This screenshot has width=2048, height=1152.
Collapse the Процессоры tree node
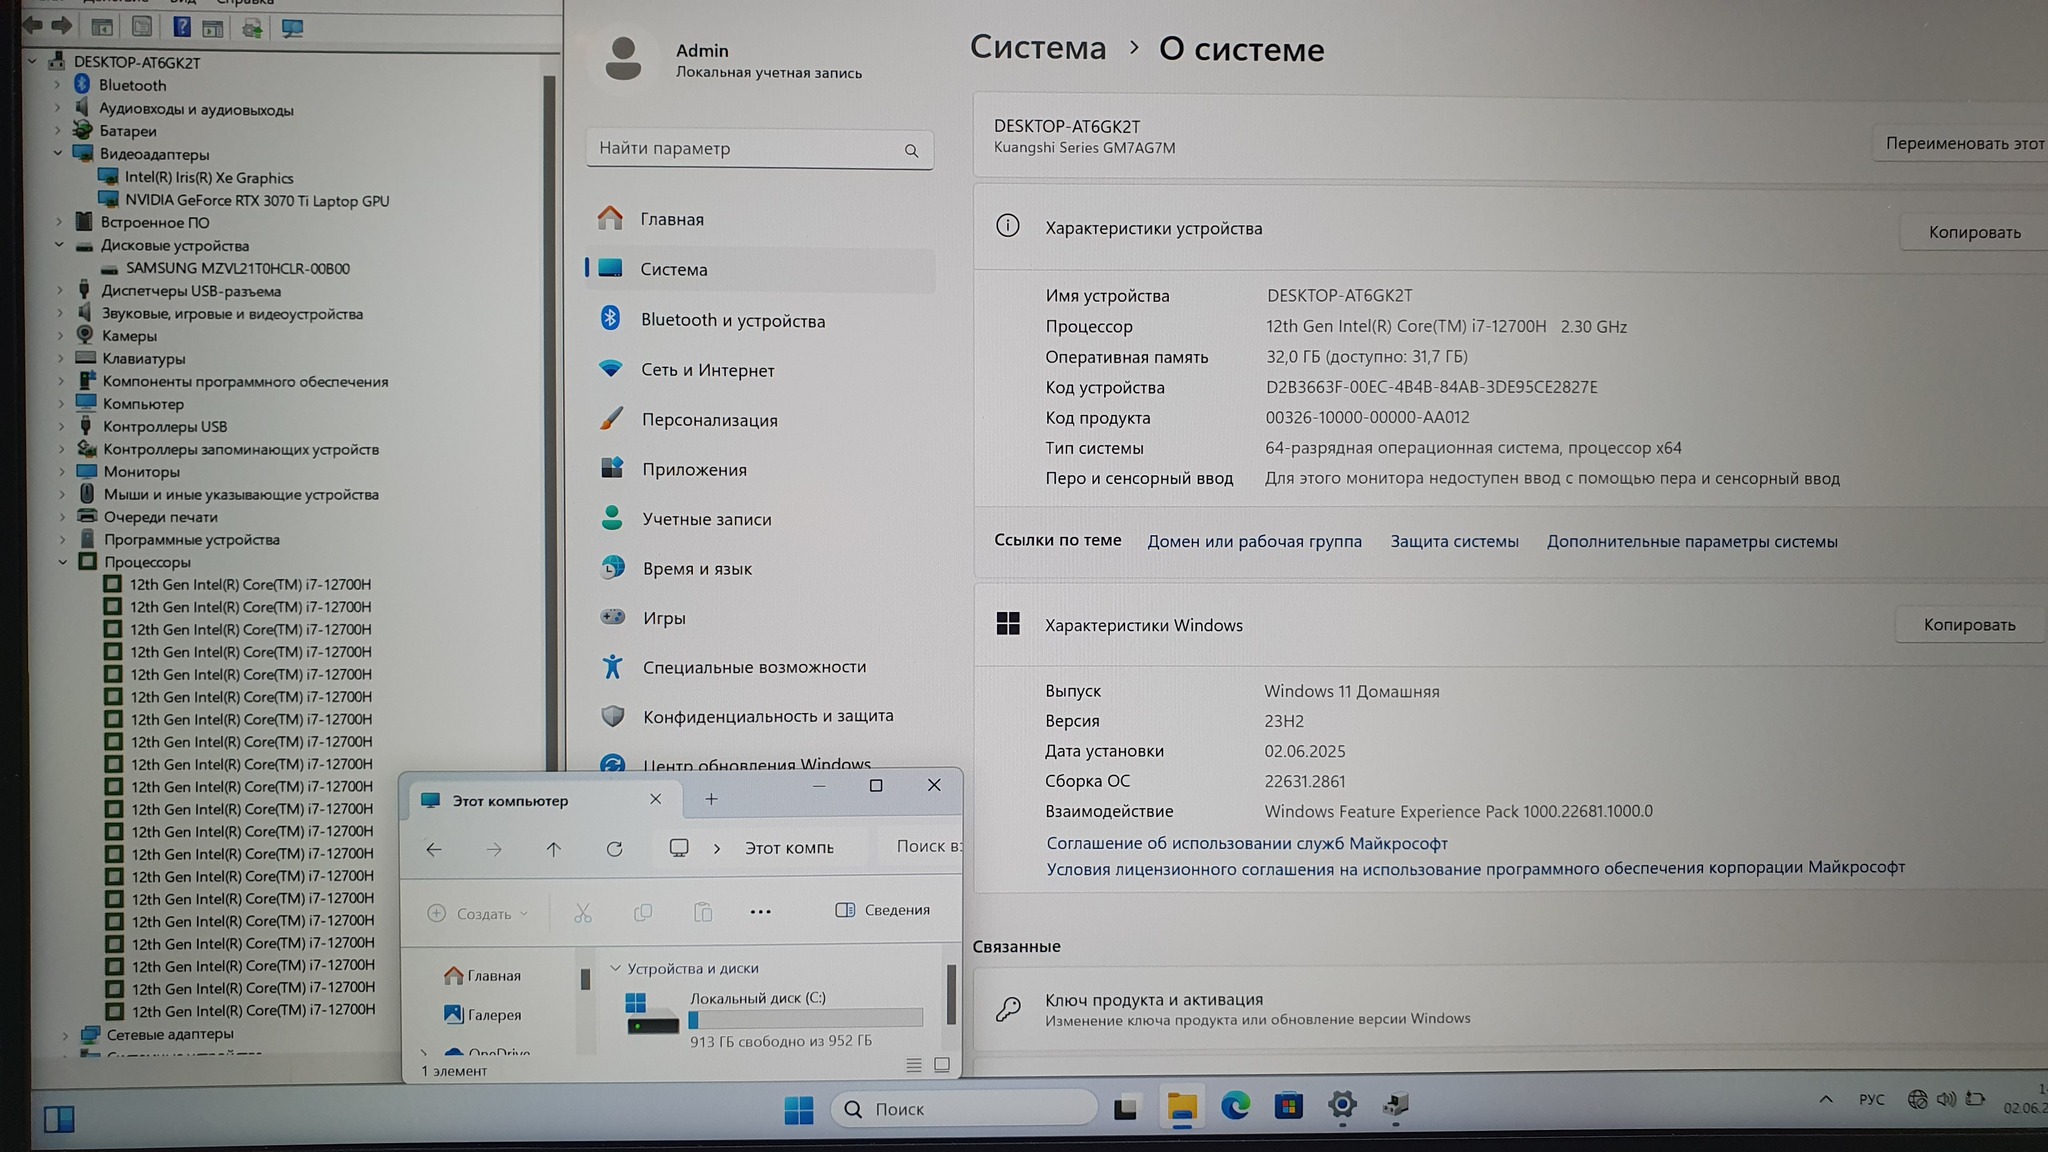63,562
